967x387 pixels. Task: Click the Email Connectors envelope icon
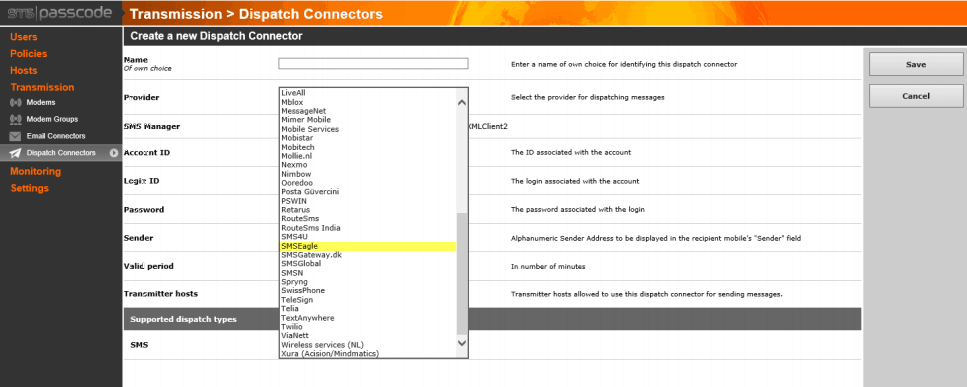pos(15,136)
